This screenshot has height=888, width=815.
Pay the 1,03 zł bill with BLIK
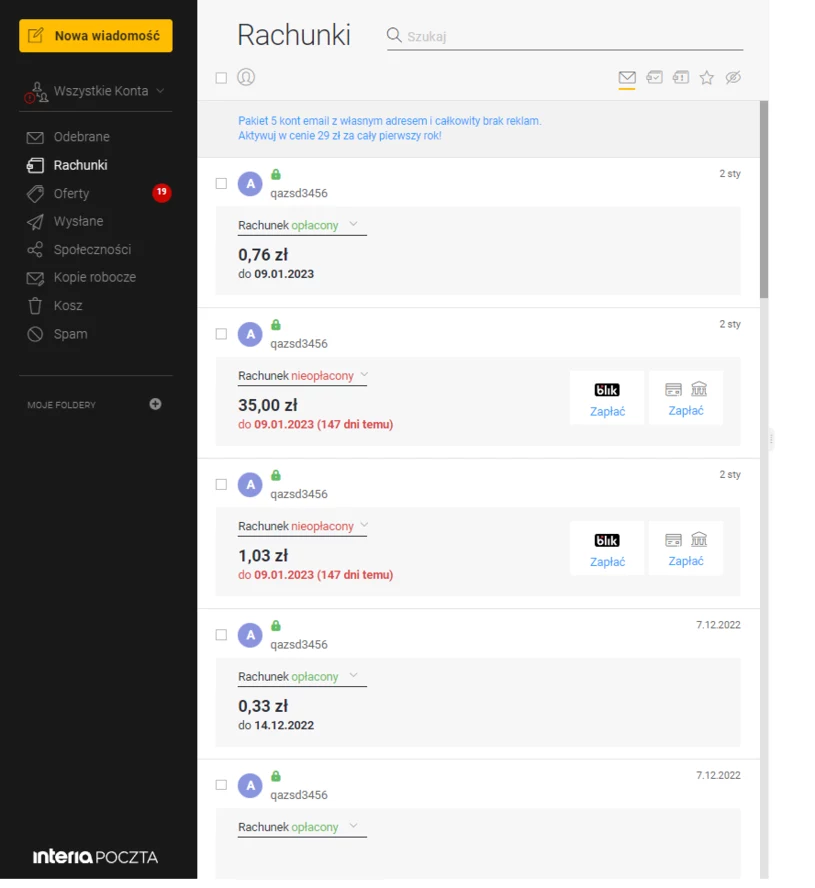coord(607,549)
